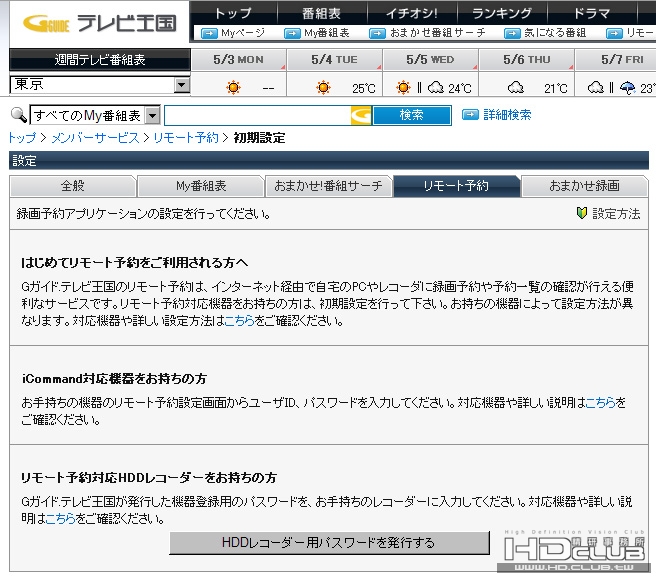Click the yellow G icon in search box
The height and width of the screenshot is (578, 656).
point(361,115)
